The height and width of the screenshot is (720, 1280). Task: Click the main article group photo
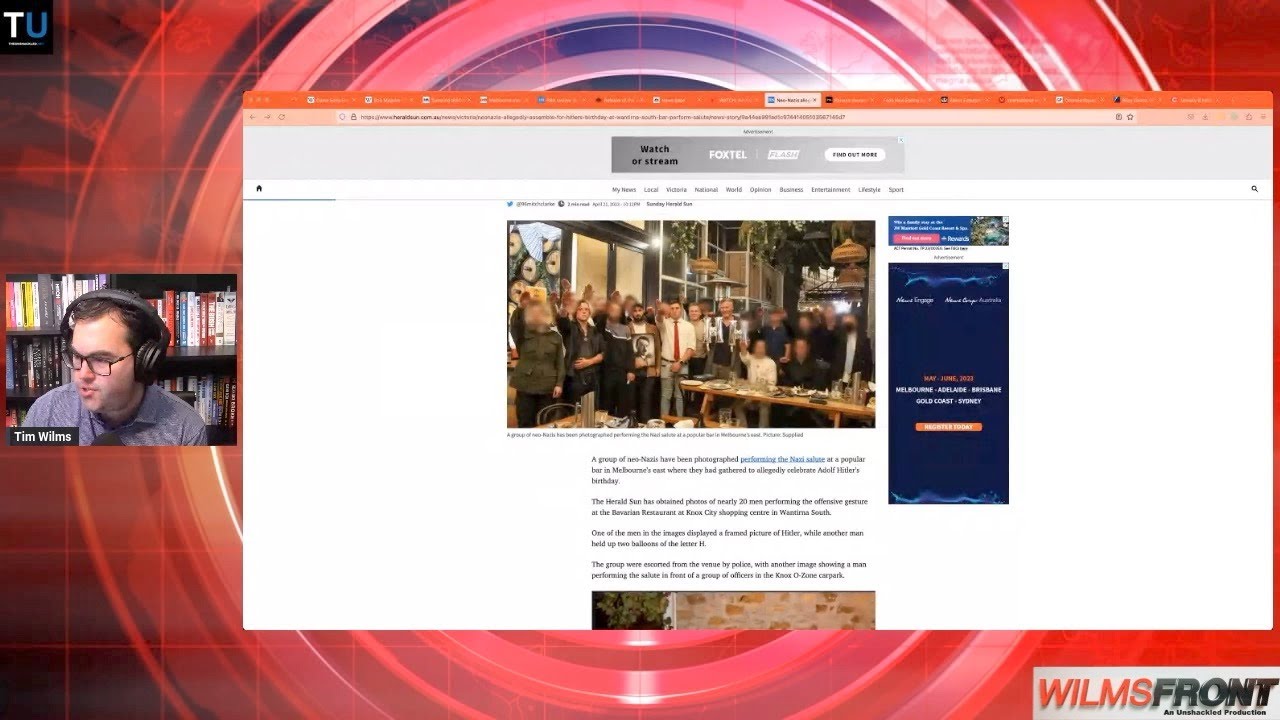coord(691,324)
